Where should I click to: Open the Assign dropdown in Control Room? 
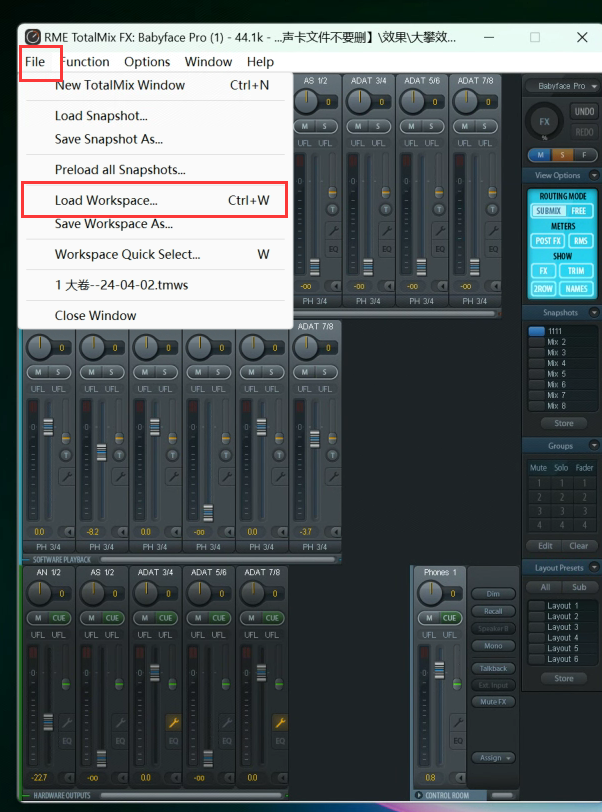click(494, 758)
